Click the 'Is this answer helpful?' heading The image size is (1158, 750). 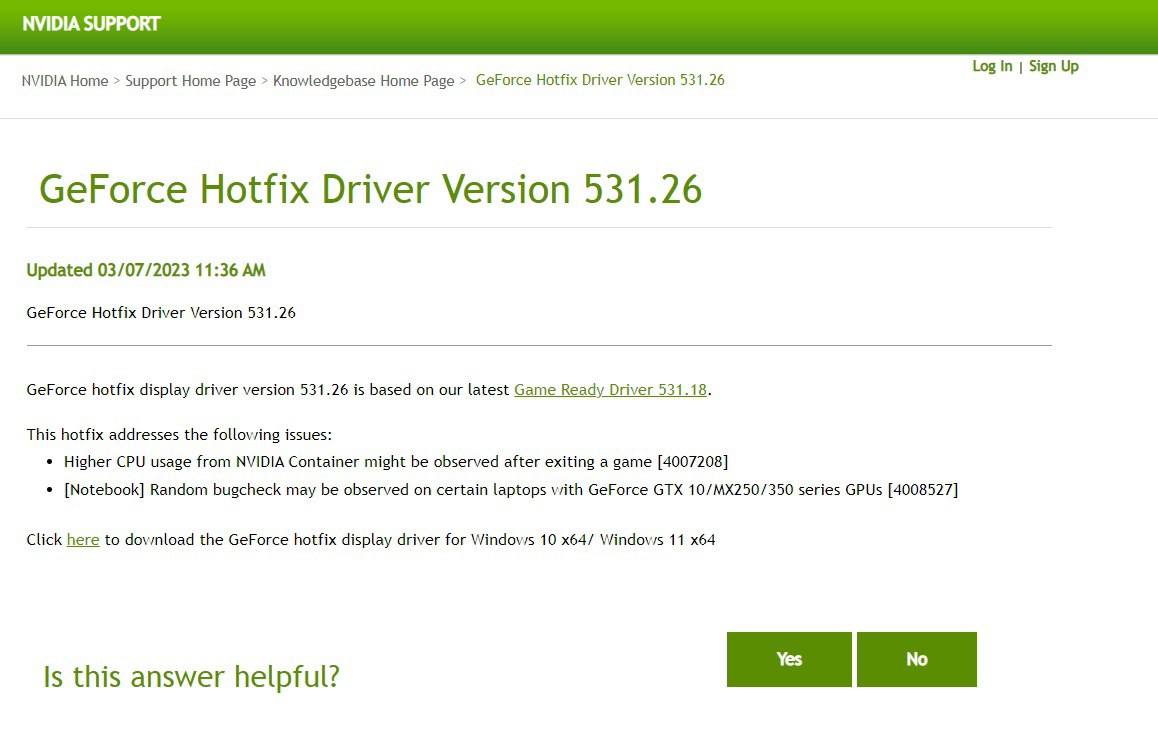point(191,677)
